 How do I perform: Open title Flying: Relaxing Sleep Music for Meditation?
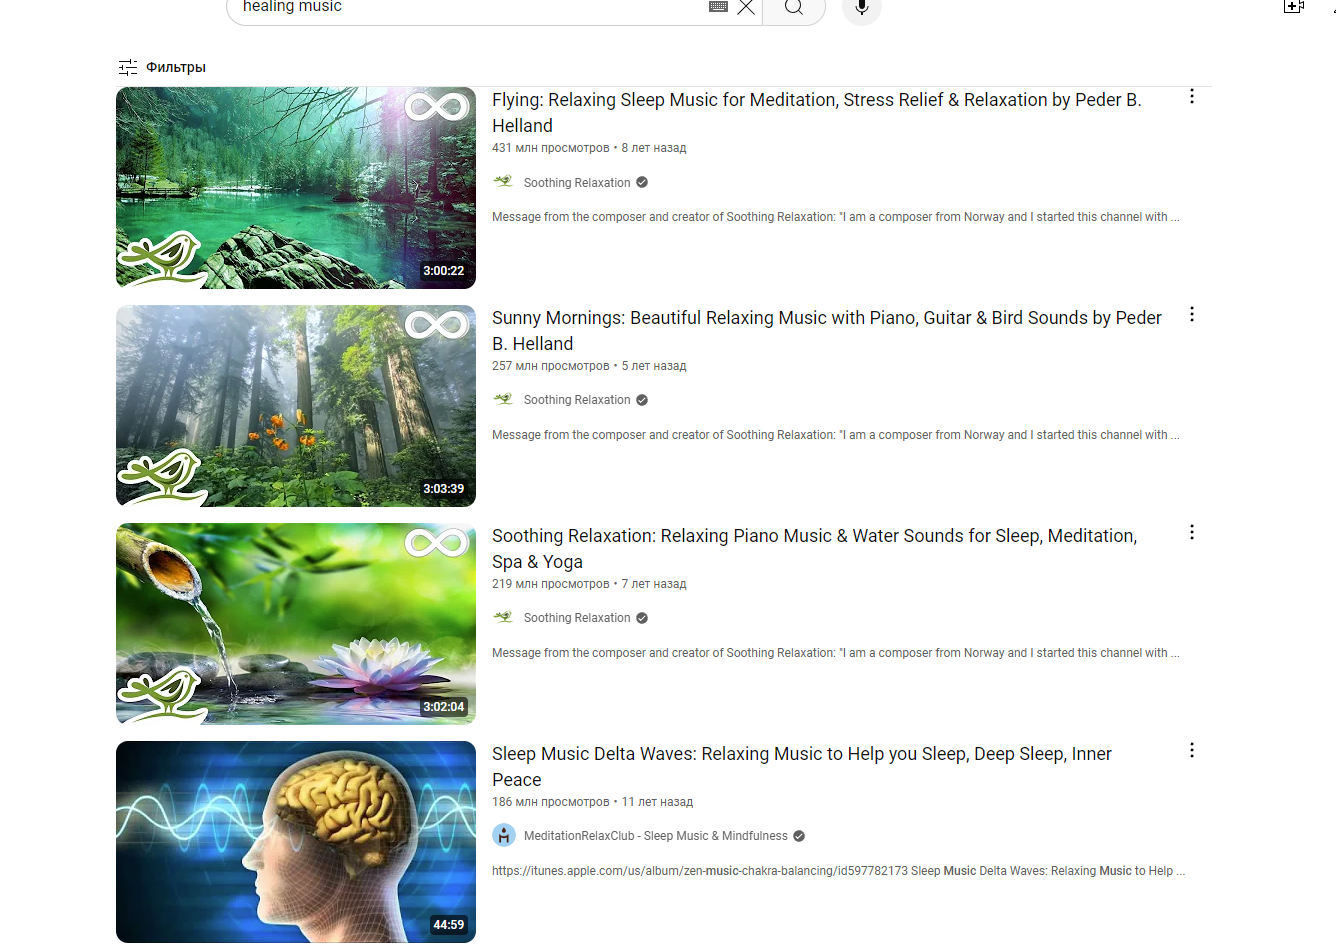pyautogui.click(x=816, y=112)
